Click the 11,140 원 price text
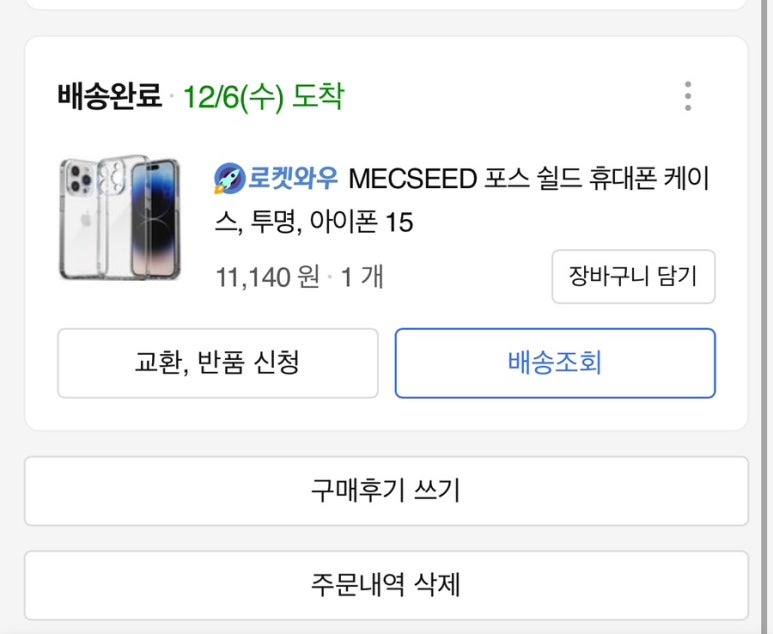773x634 pixels. (x=268, y=277)
